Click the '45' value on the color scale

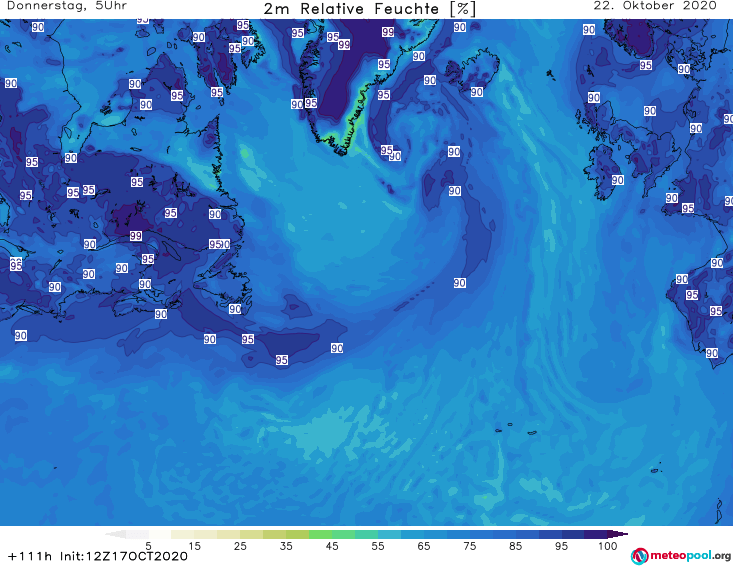[332, 546]
